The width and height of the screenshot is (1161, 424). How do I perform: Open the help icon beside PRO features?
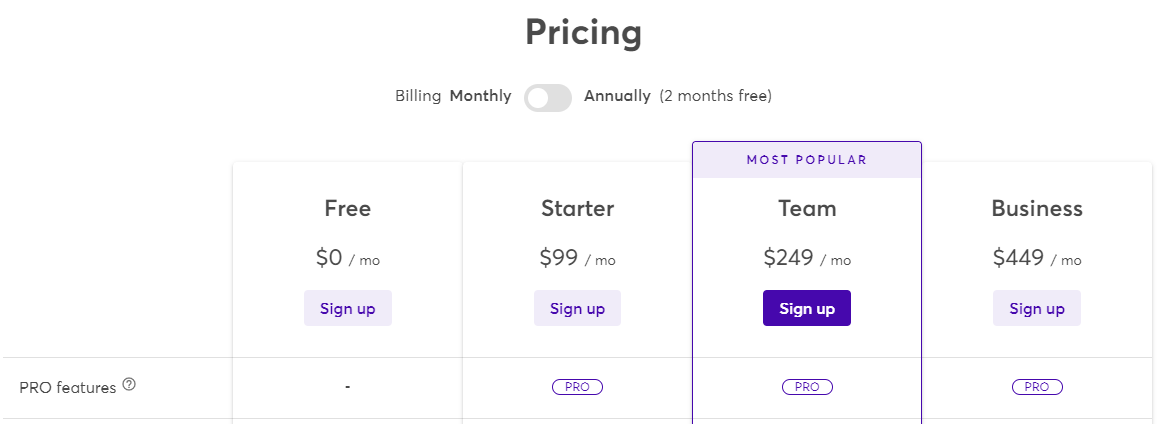pyautogui.click(x=130, y=384)
